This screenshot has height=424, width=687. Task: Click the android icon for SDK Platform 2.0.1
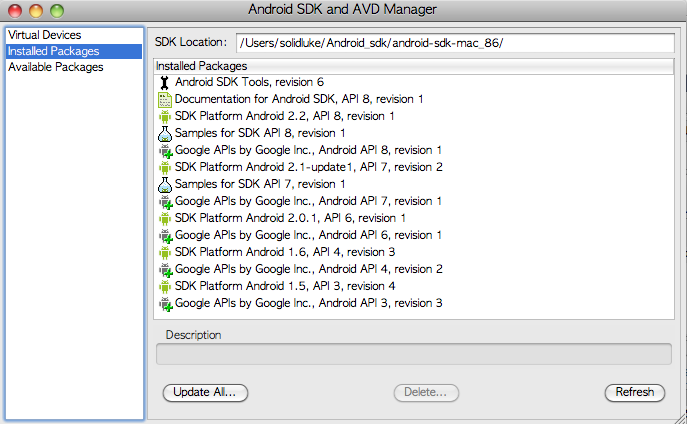click(x=165, y=219)
